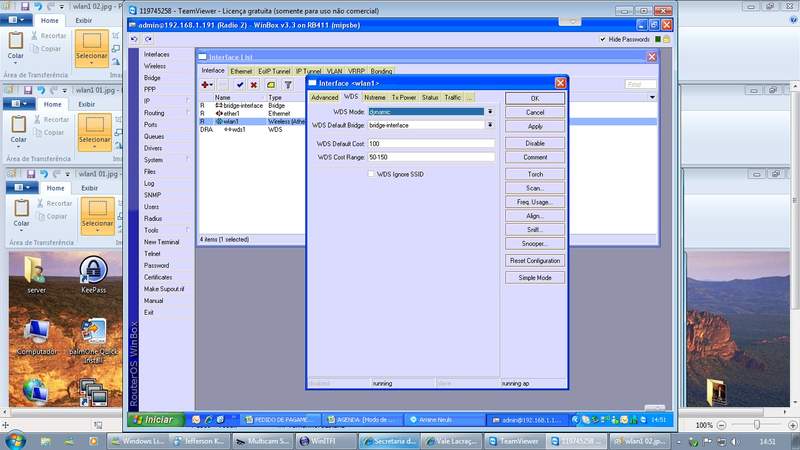Open the WDS Default Bridge dropdown arrow
800x450 pixels.
coord(490,125)
